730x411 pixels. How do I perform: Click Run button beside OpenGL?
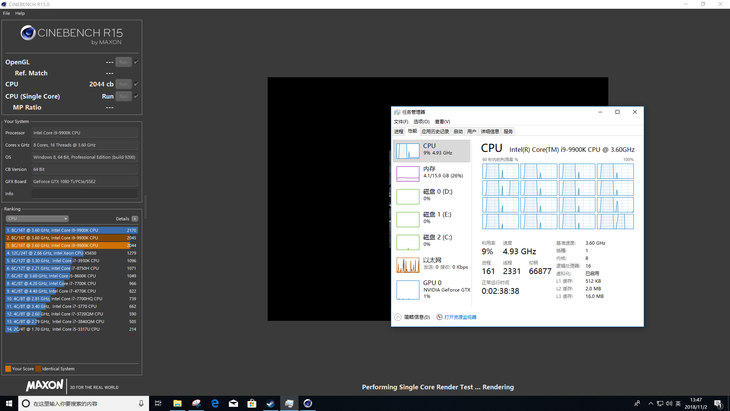pos(123,62)
